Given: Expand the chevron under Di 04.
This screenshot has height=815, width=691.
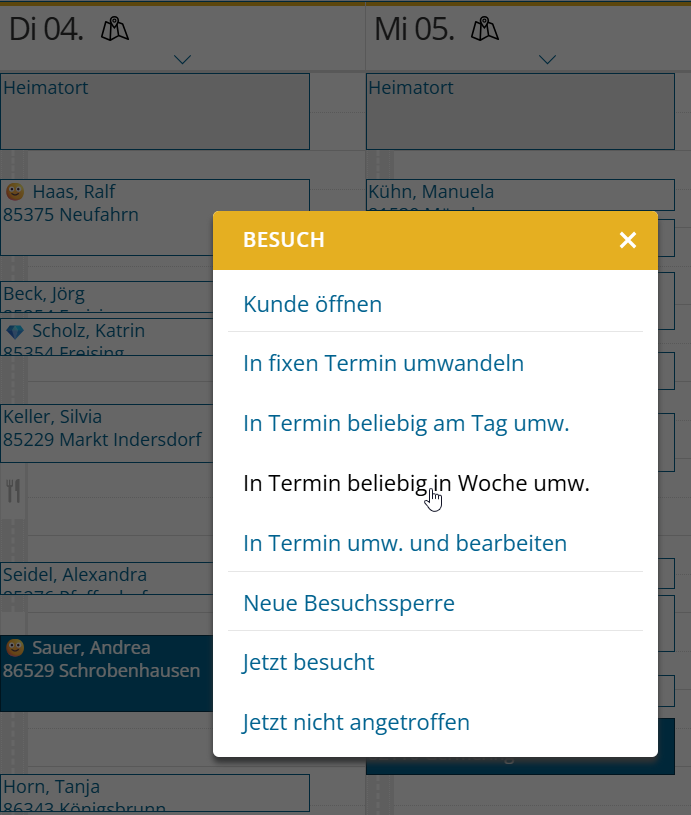Looking at the screenshot, I should point(182,60).
